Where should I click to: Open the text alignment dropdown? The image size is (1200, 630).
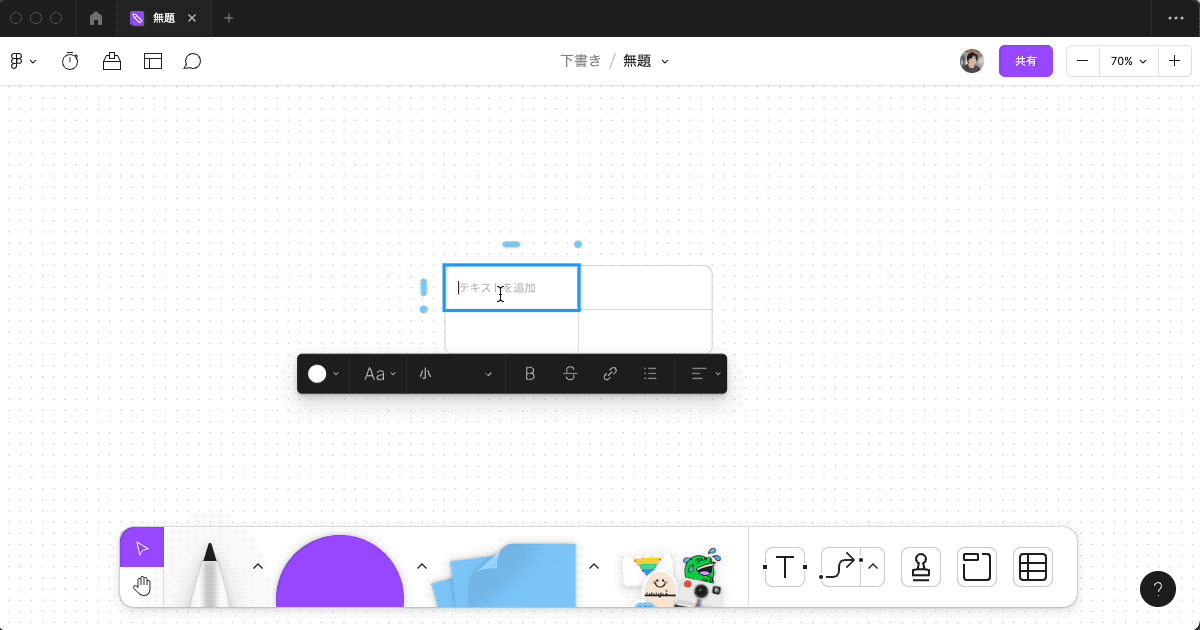pyautogui.click(x=705, y=374)
